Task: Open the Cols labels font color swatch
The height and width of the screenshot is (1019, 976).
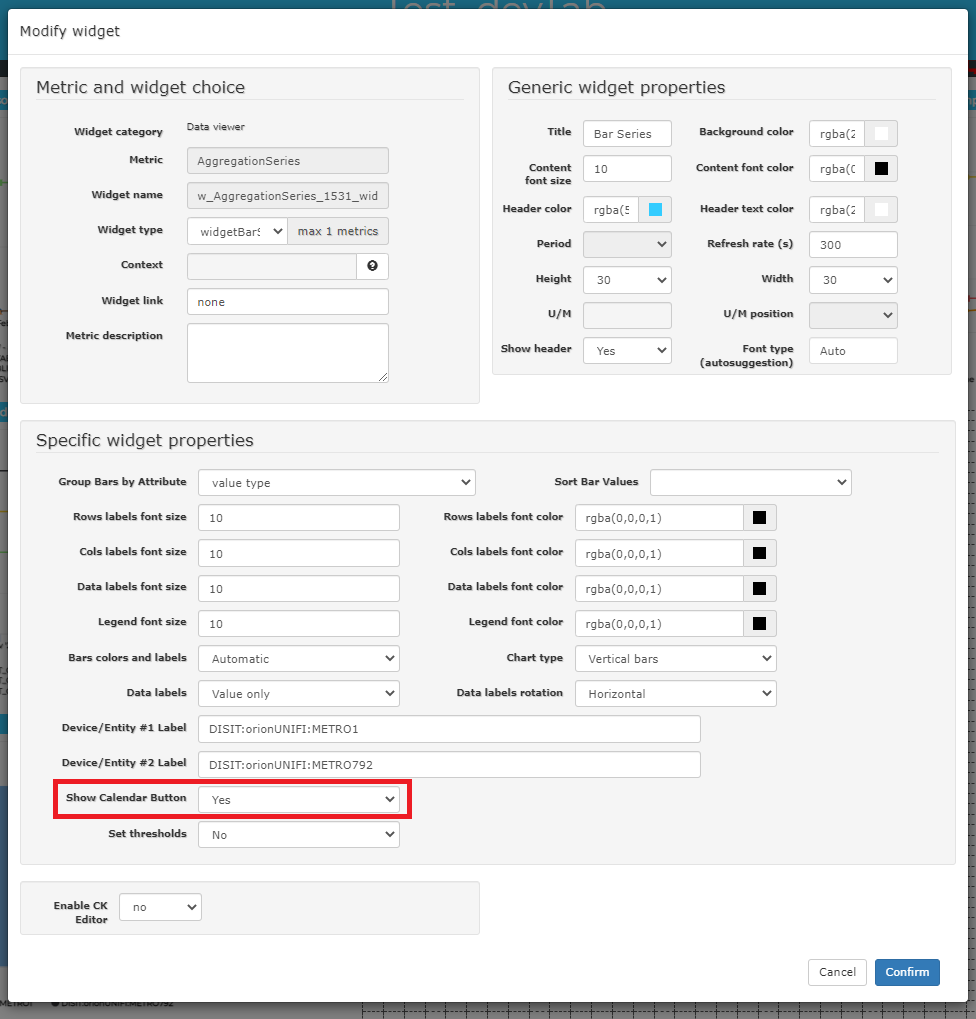Action: click(x=759, y=553)
